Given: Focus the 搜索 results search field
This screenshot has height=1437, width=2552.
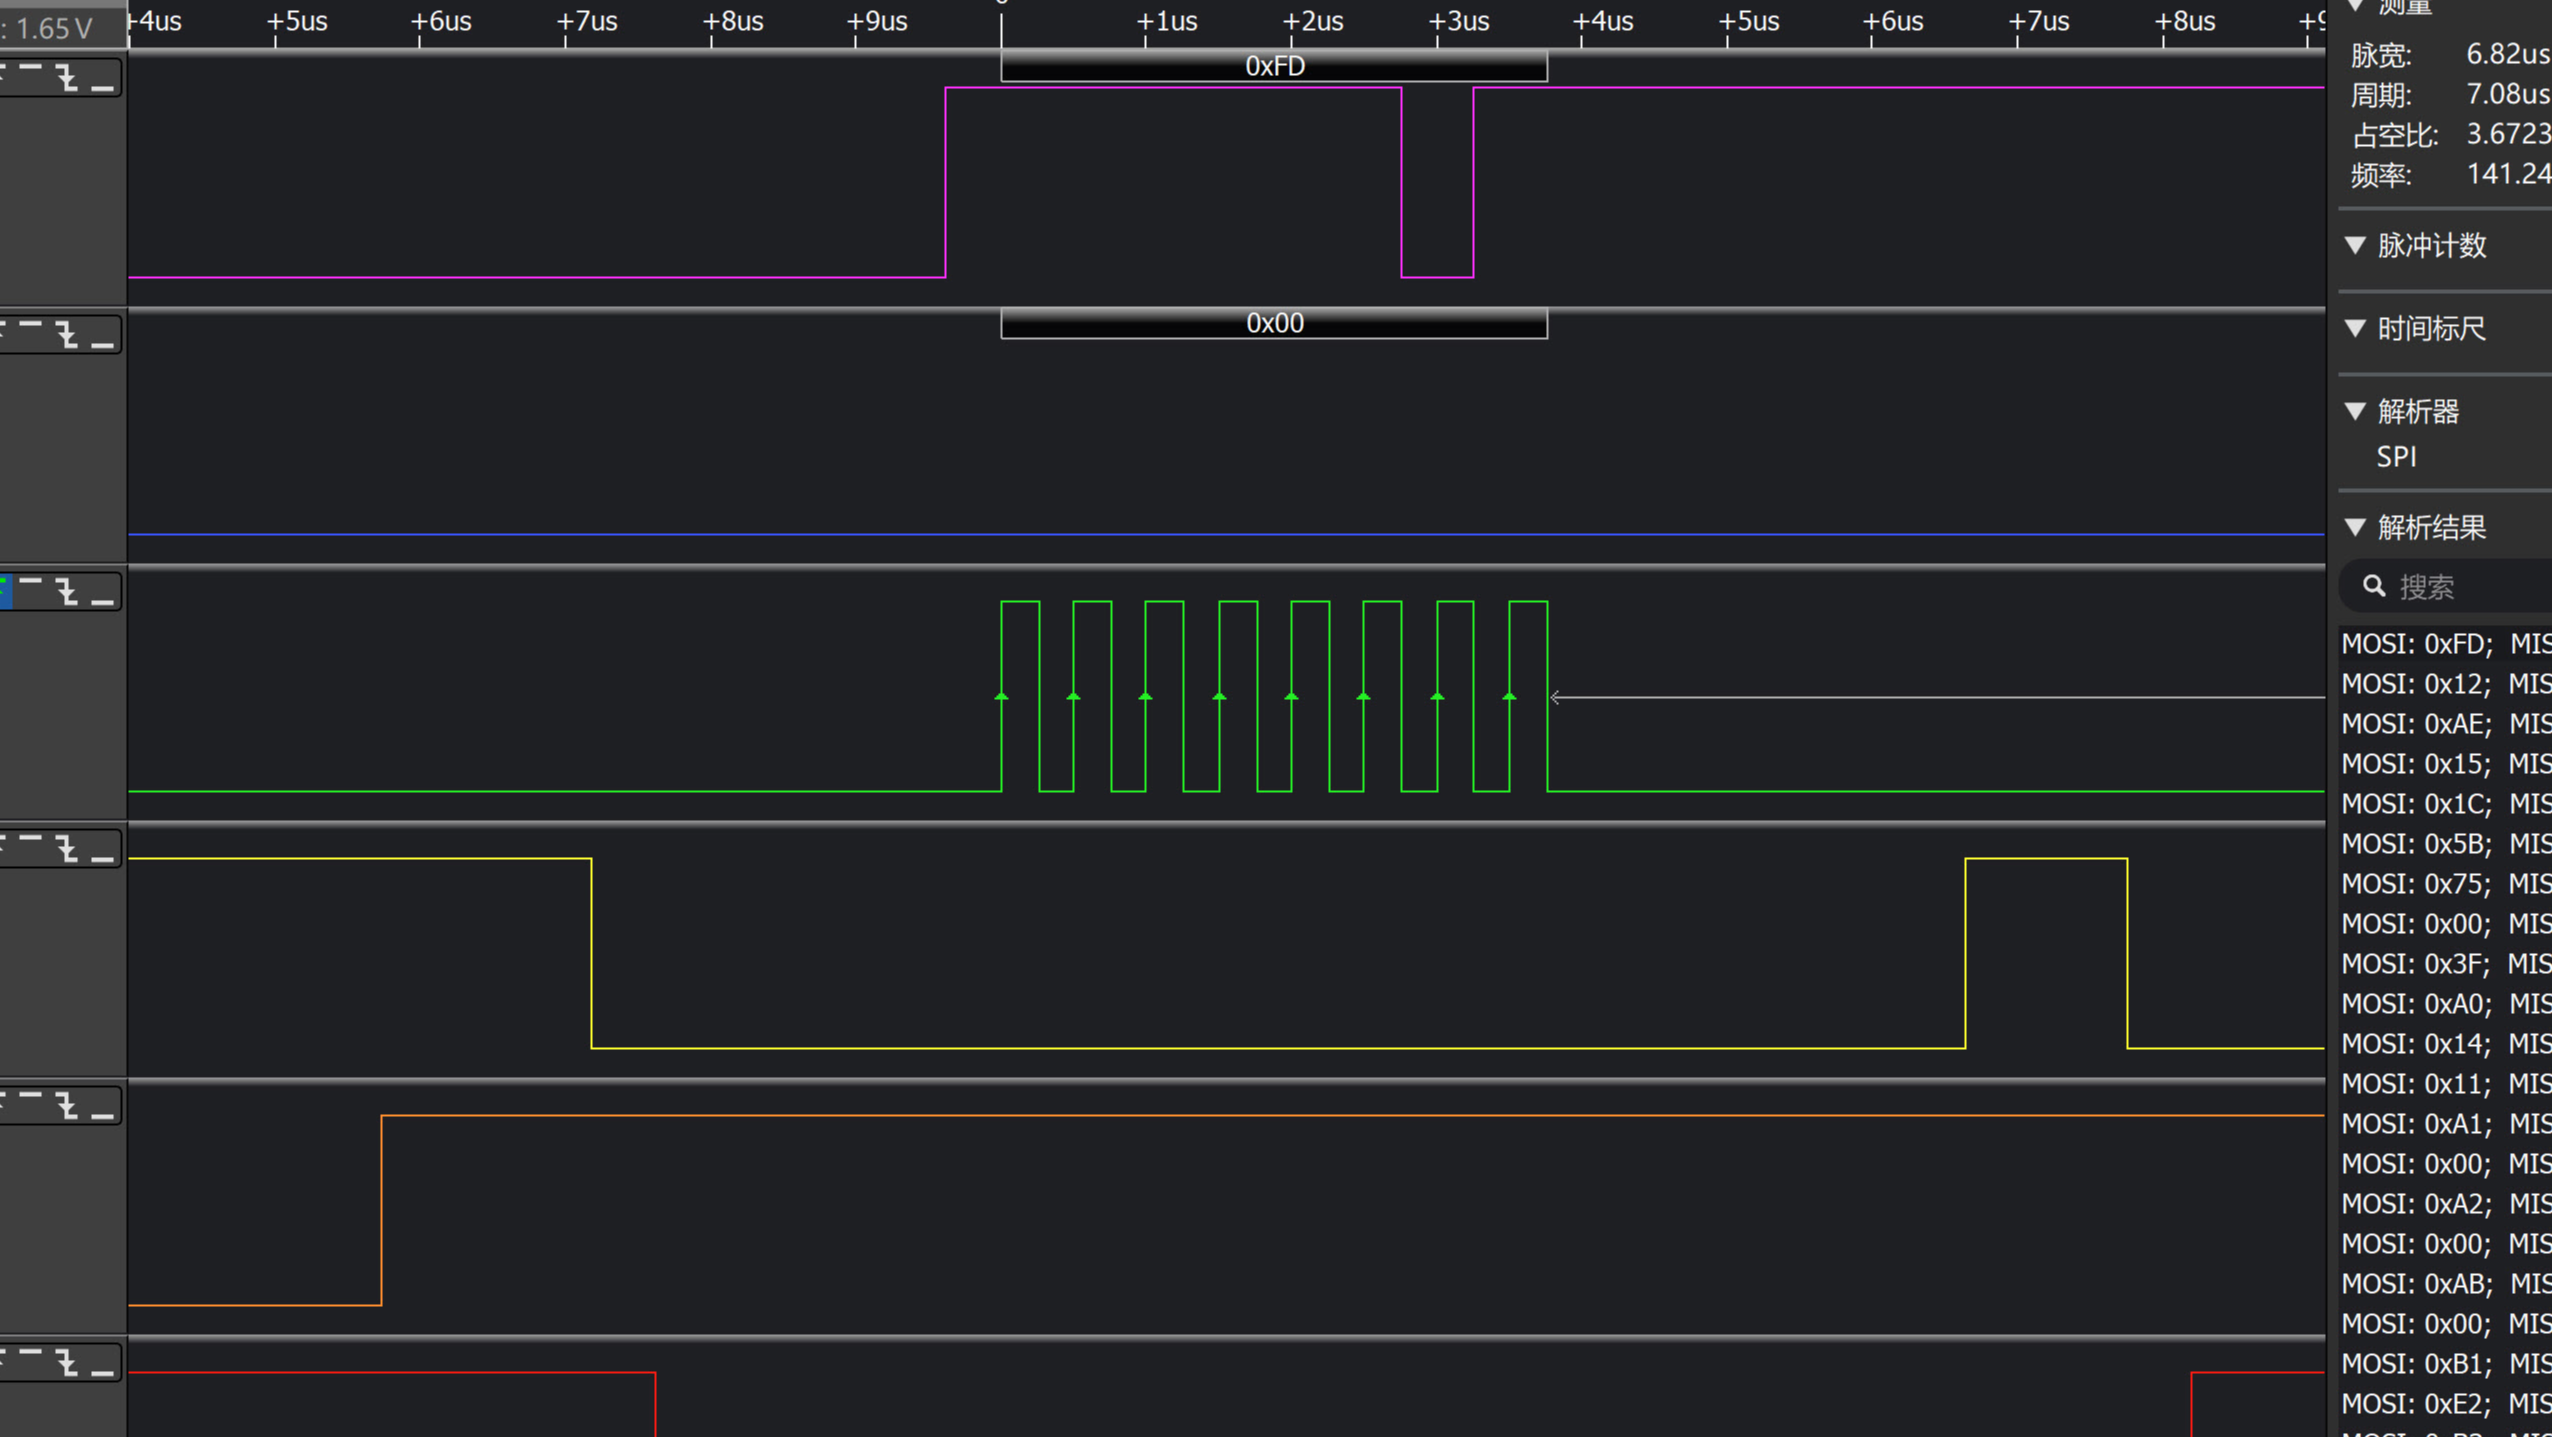Looking at the screenshot, I should [x=2446, y=586].
